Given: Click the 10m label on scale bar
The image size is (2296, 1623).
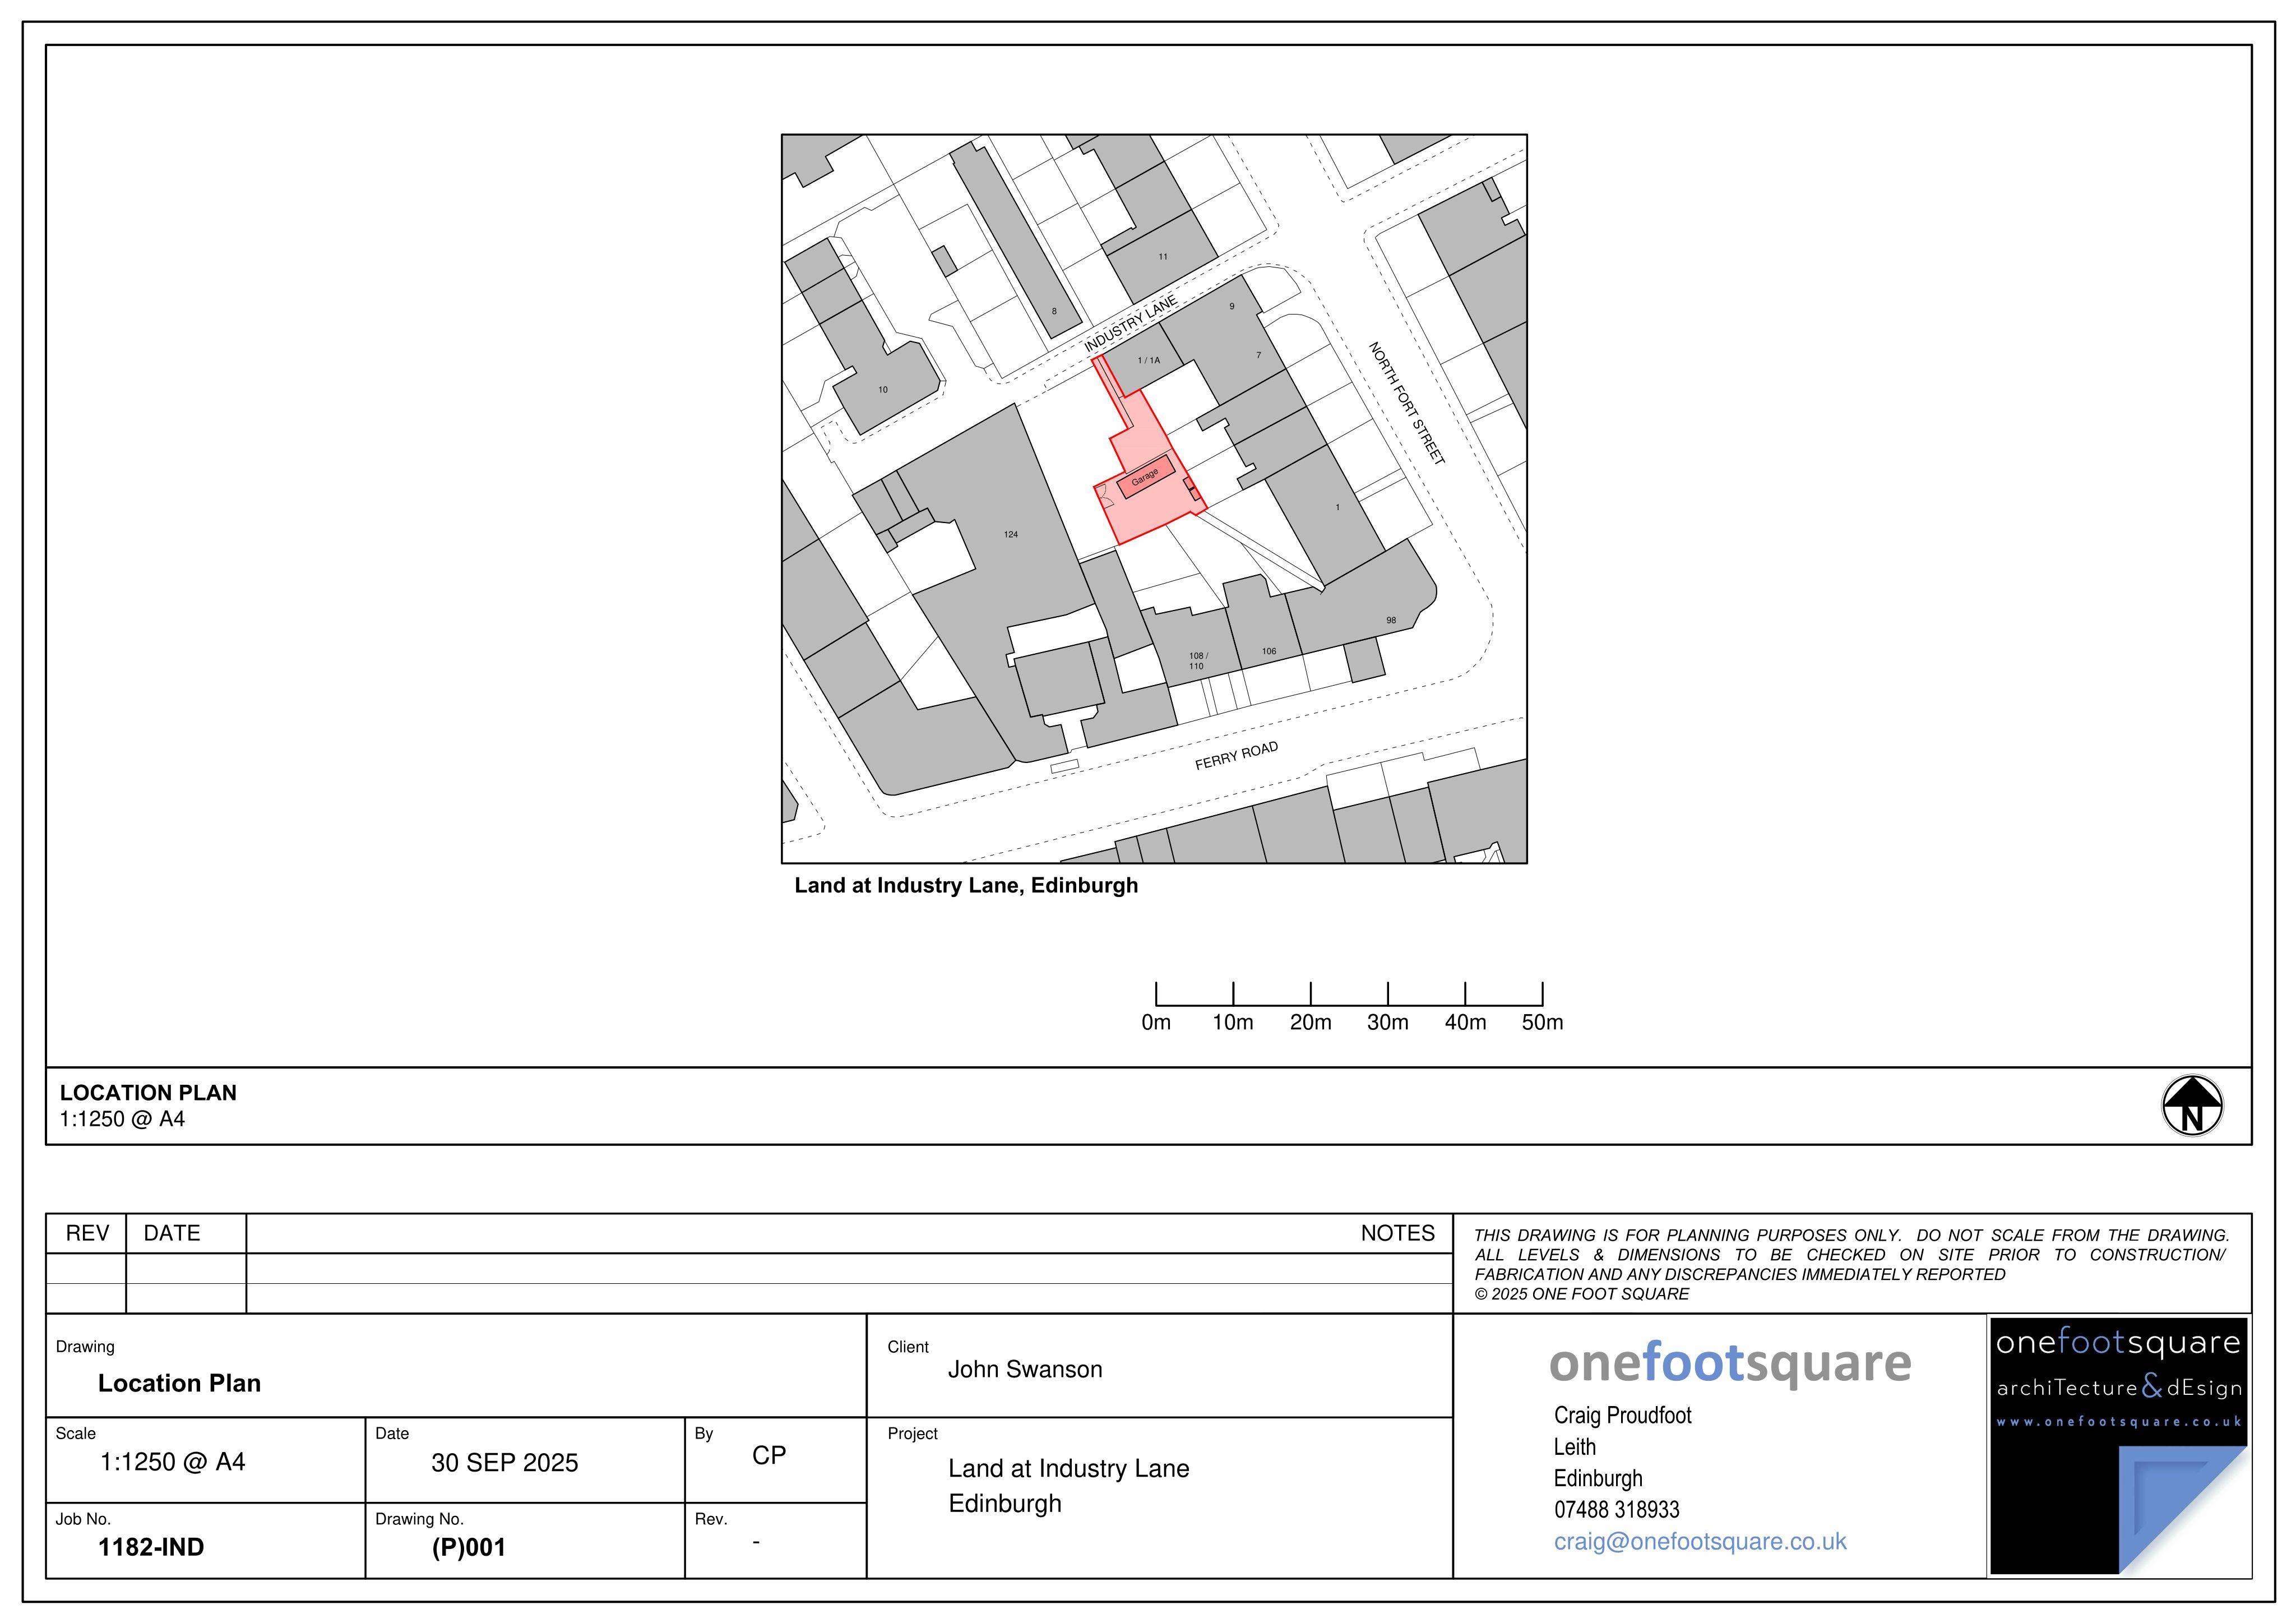Looking at the screenshot, I should click(x=1233, y=1023).
